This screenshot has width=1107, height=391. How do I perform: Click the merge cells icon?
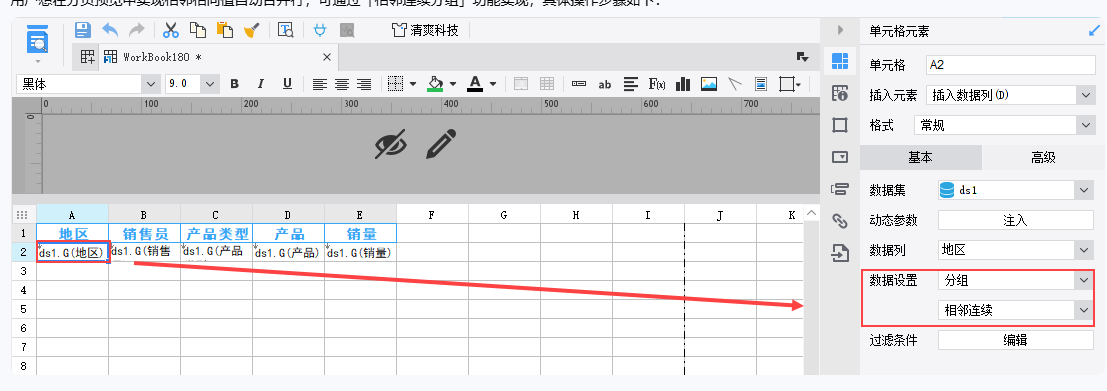[x=521, y=84]
